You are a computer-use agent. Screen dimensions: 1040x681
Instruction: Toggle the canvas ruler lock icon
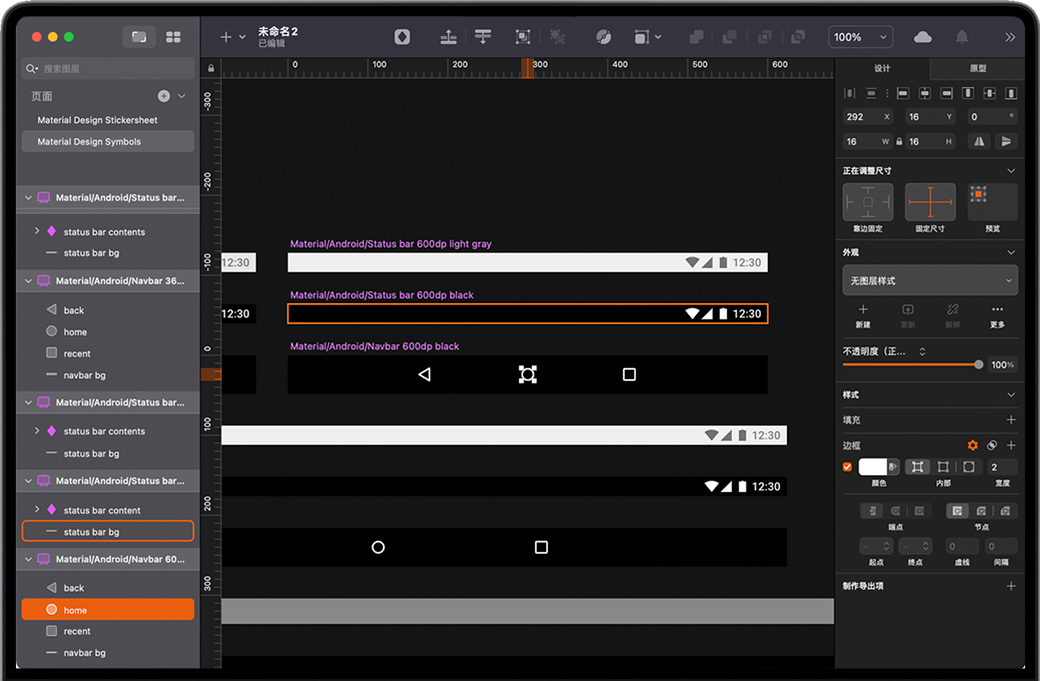210,68
